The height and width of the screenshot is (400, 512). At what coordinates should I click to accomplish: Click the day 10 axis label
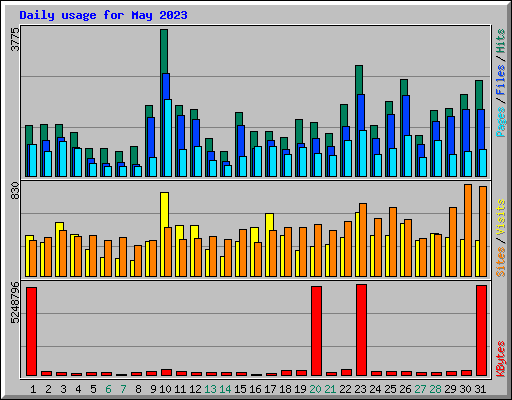pyautogui.click(x=166, y=389)
